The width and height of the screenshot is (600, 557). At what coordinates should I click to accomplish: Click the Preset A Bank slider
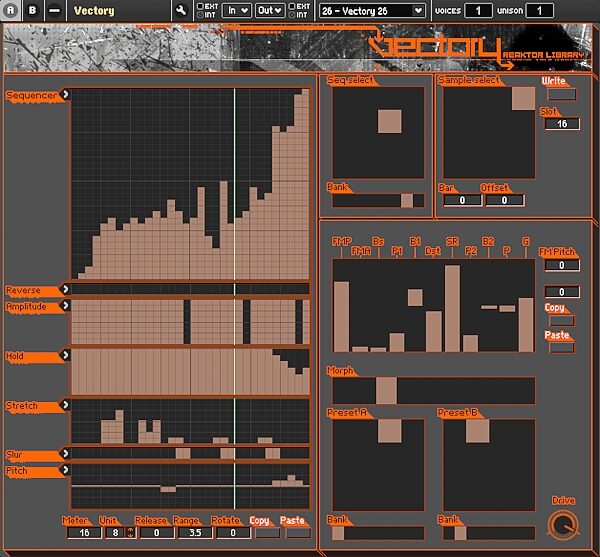pyautogui.click(x=378, y=533)
